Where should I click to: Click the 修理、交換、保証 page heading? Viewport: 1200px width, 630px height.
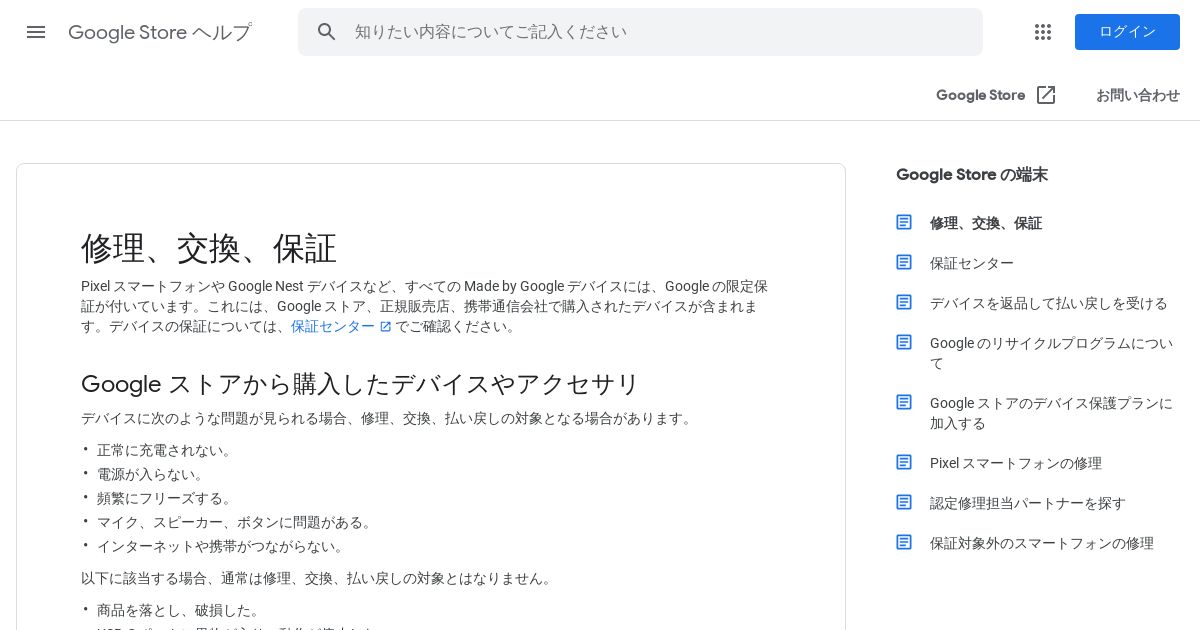209,248
